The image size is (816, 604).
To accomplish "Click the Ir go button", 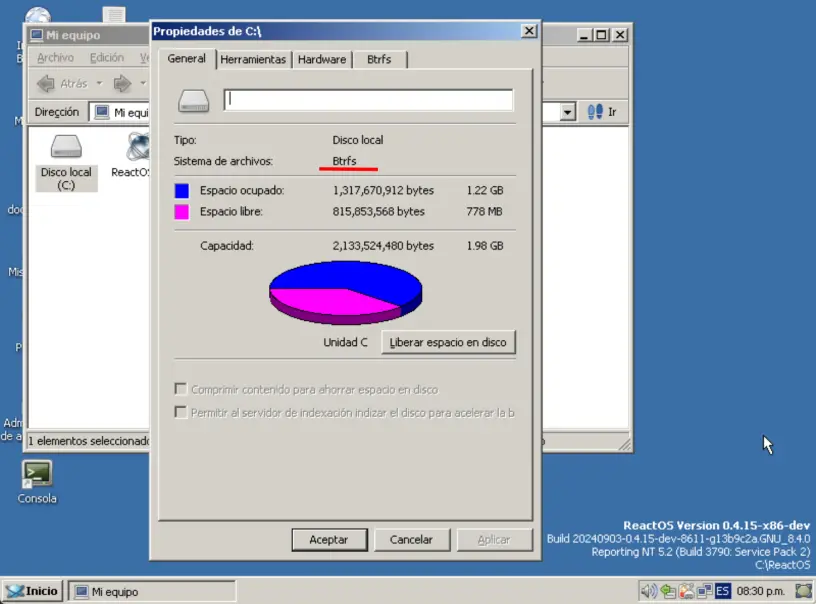I will point(602,112).
